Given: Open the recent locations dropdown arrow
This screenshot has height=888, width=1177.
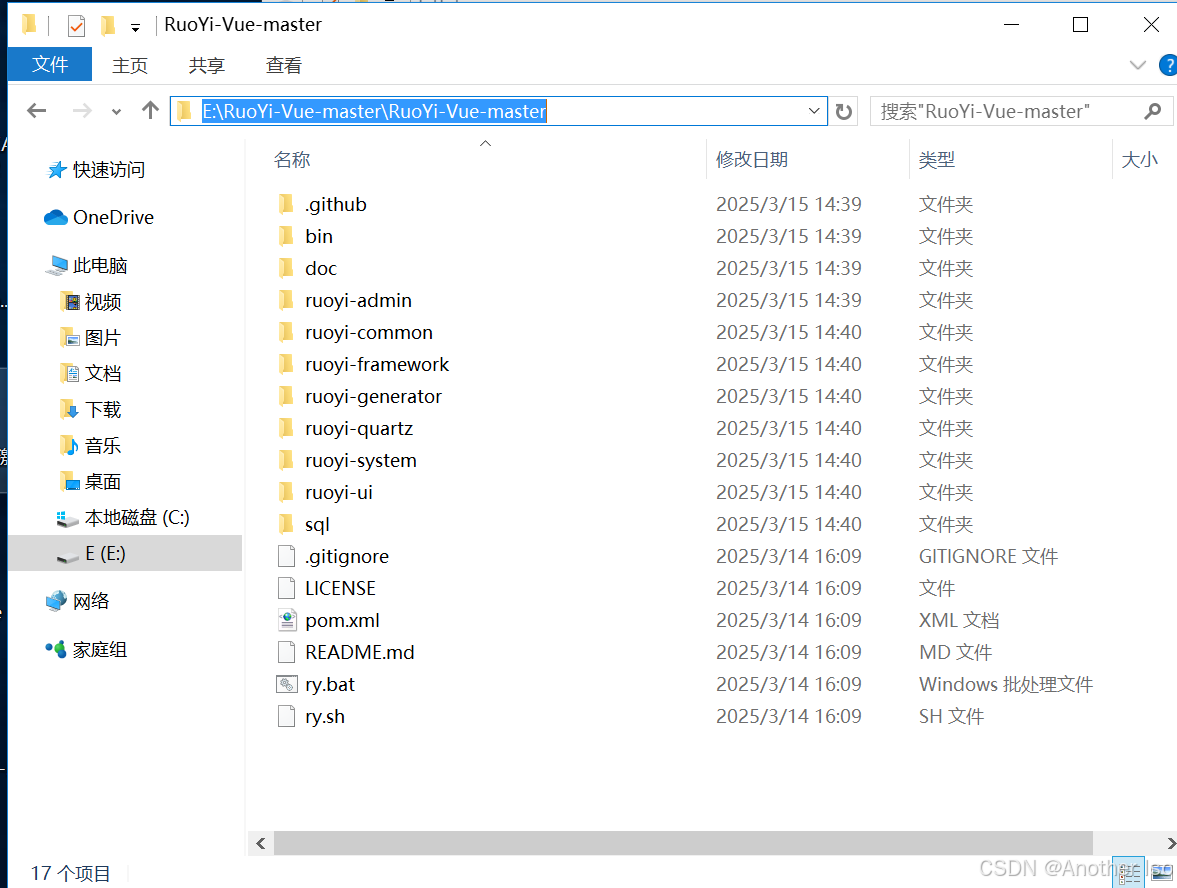Looking at the screenshot, I should 116,112.
